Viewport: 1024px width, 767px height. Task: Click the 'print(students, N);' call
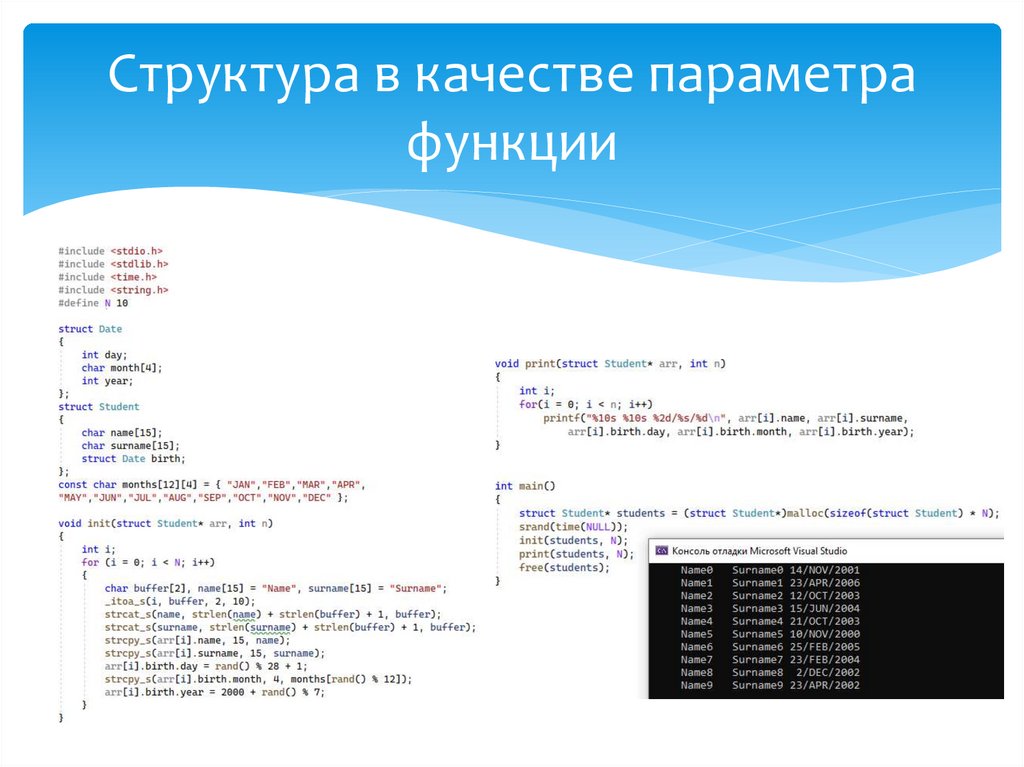tap(577, 554)
